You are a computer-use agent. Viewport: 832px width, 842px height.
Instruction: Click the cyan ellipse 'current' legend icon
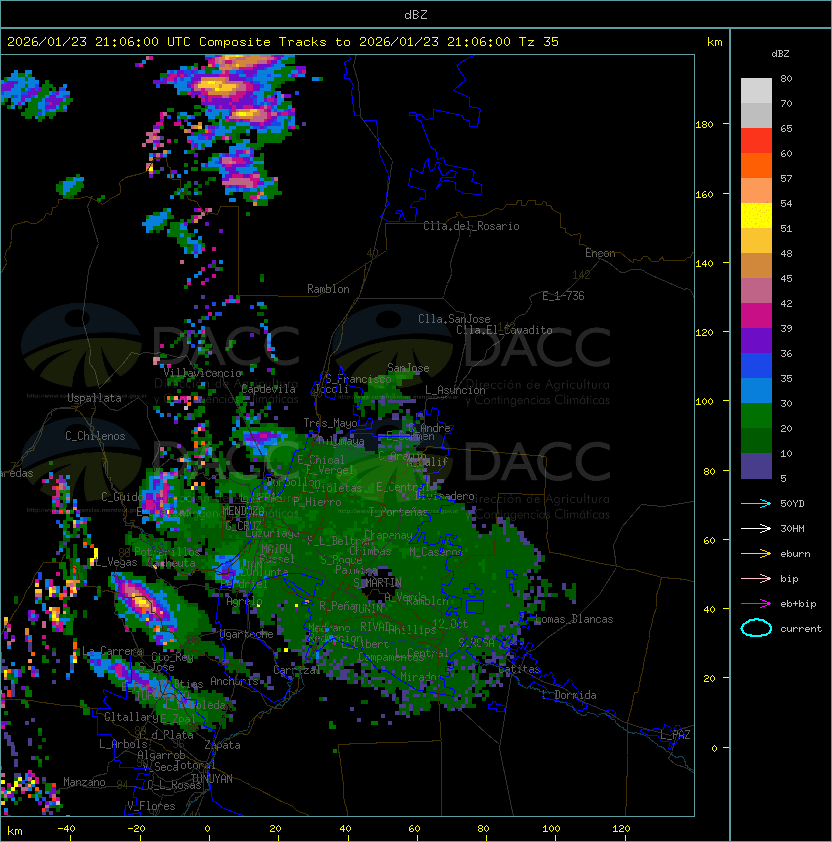[x=756, y=628]
